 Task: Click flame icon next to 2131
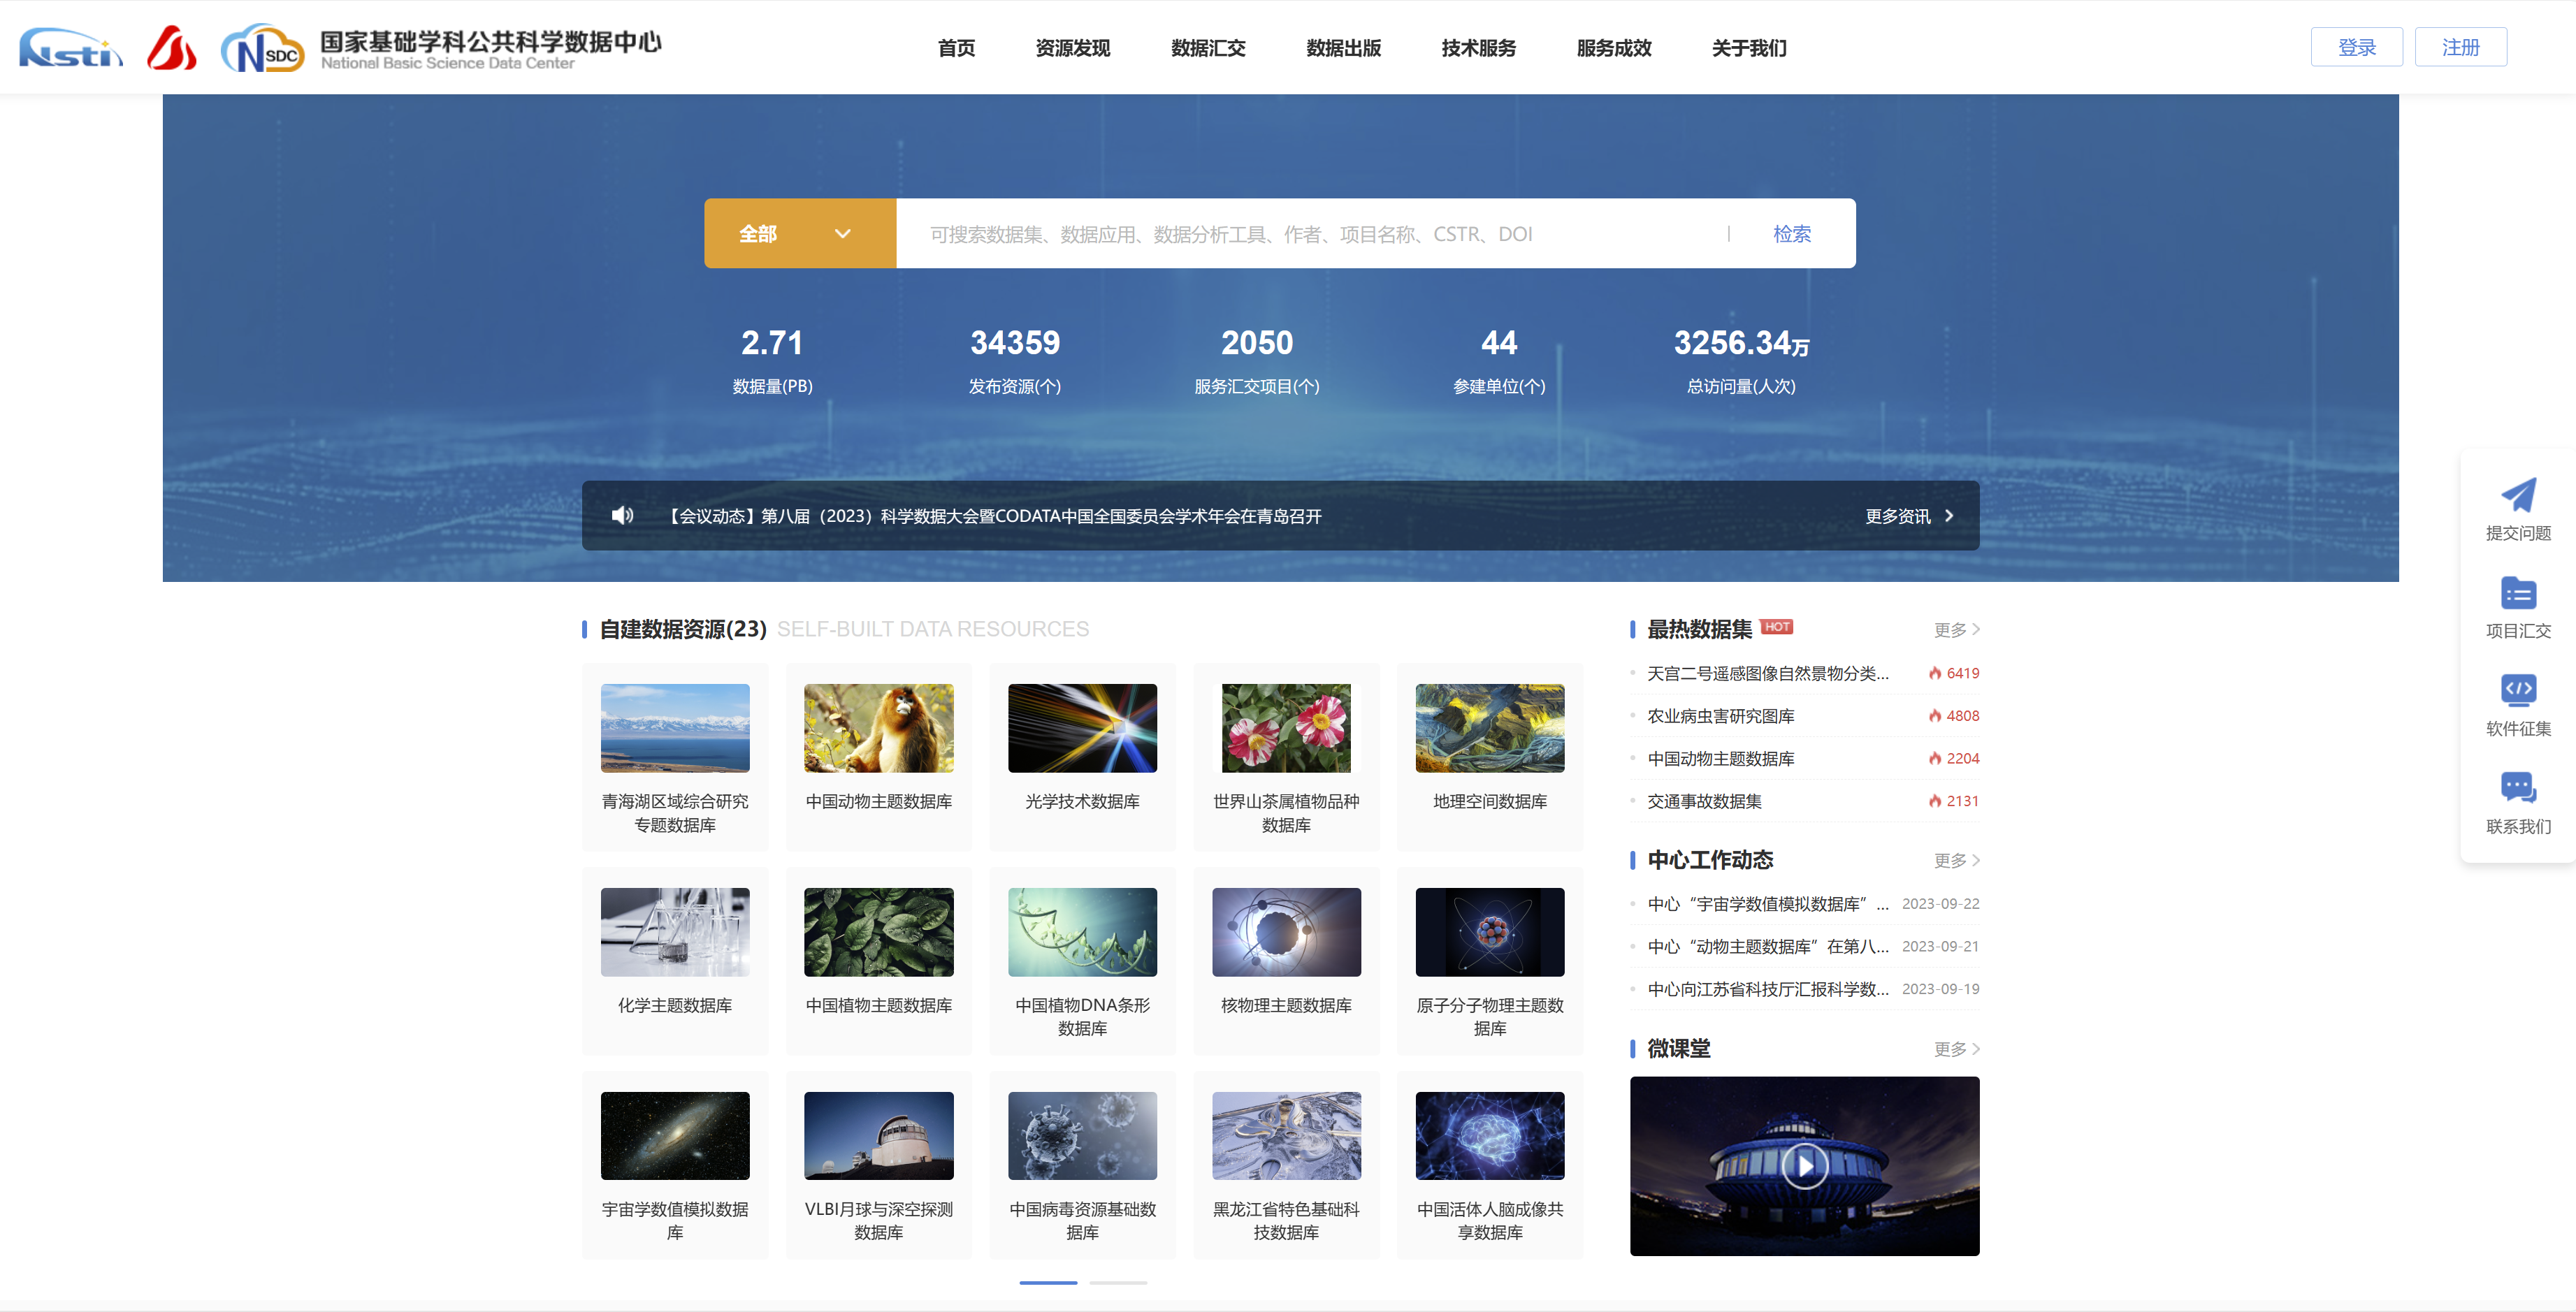1935,801
